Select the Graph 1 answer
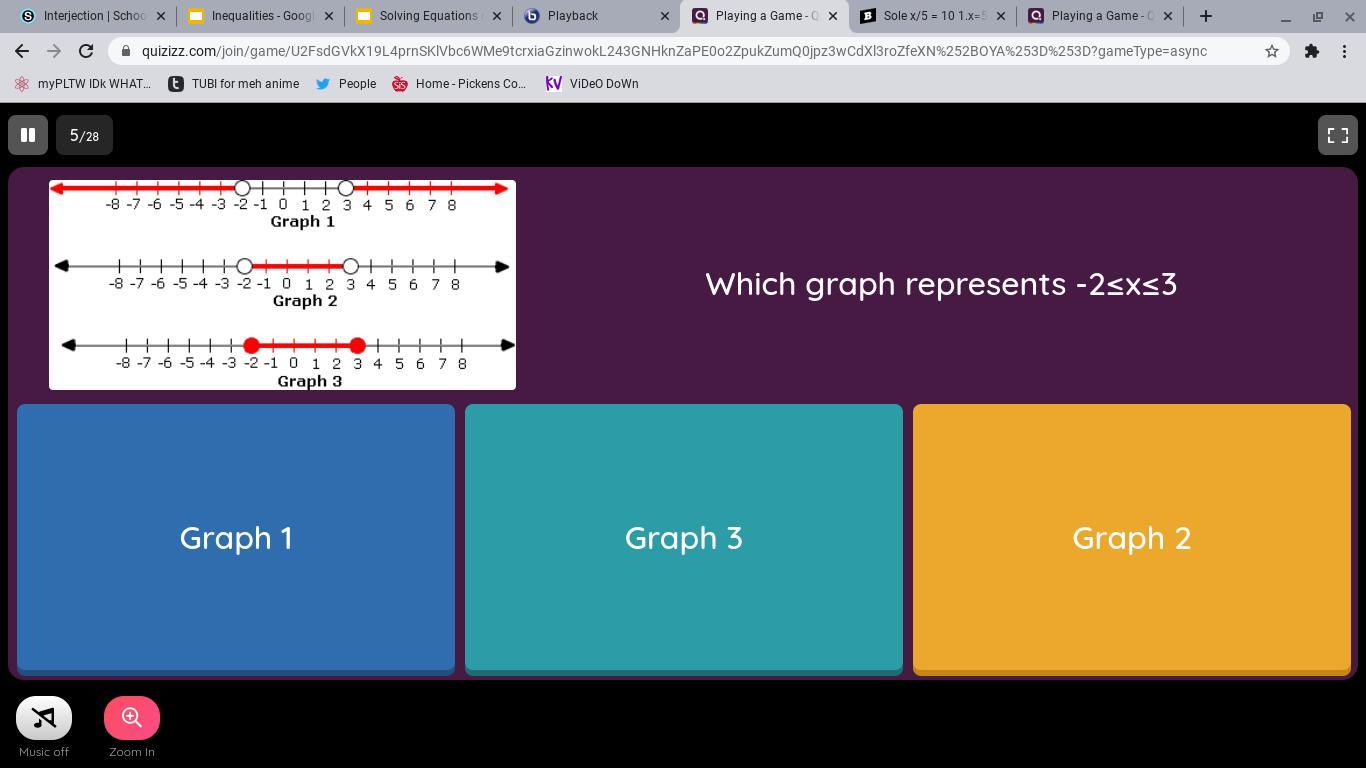Image resolution: width=1366 pixels, height=768 pixels. [x=236, y=538]
